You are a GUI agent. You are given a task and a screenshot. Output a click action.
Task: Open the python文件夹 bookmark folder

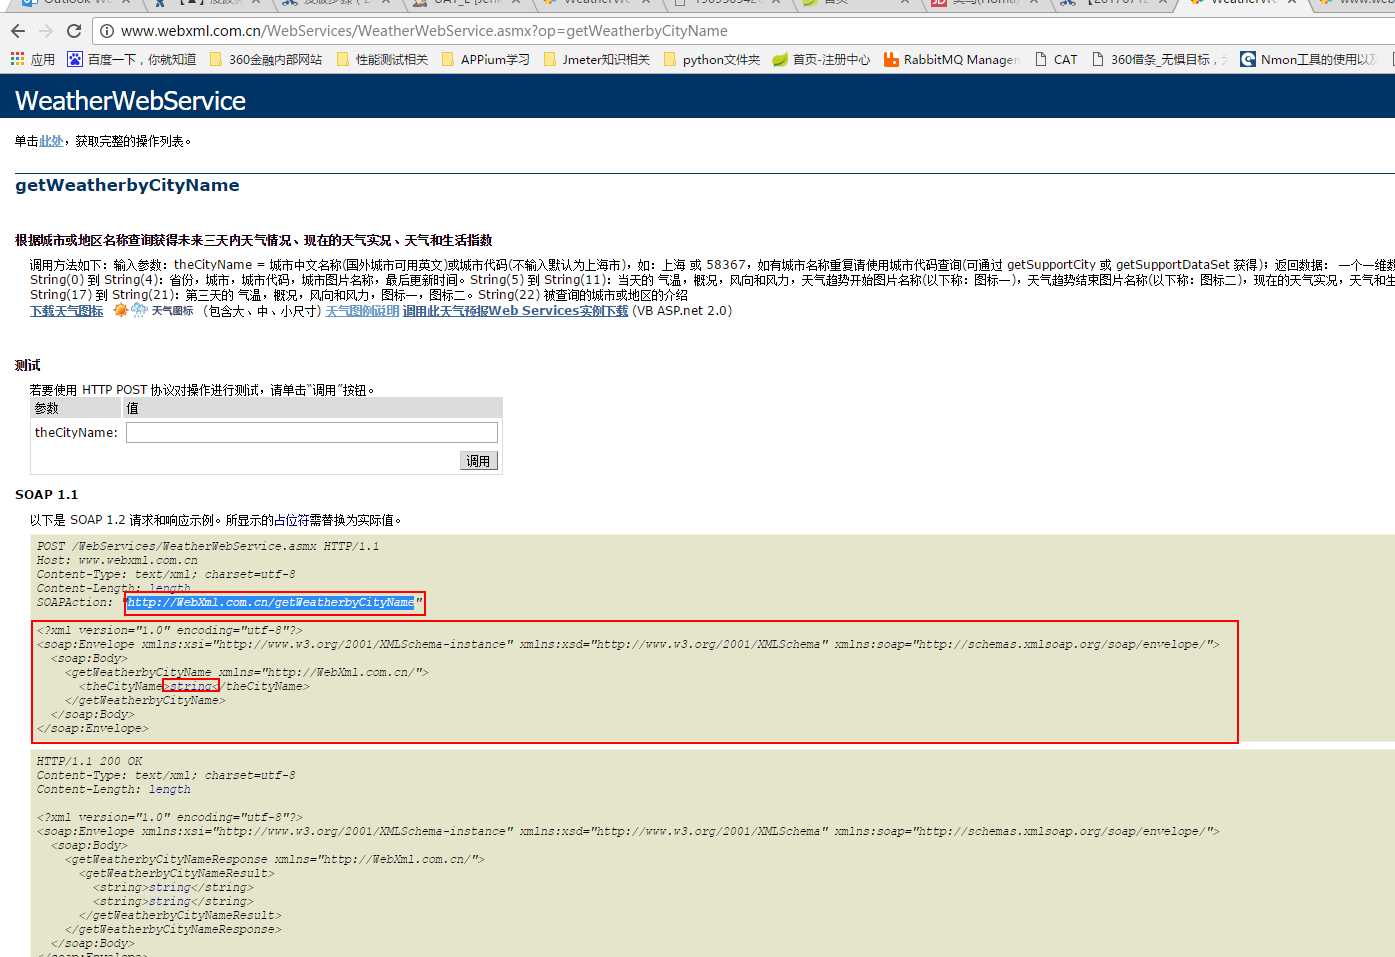tap(711, 59)
